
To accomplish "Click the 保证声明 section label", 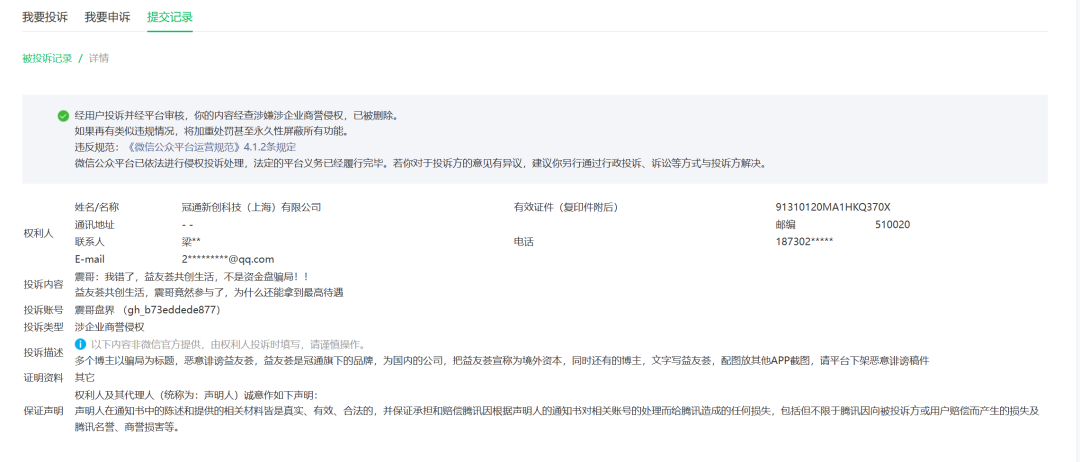I will point(43,411).
